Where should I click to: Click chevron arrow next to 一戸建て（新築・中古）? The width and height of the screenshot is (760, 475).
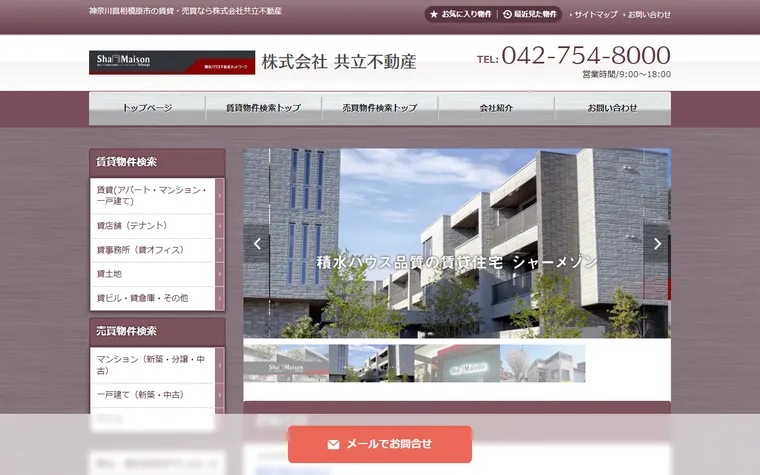(220, 395)
